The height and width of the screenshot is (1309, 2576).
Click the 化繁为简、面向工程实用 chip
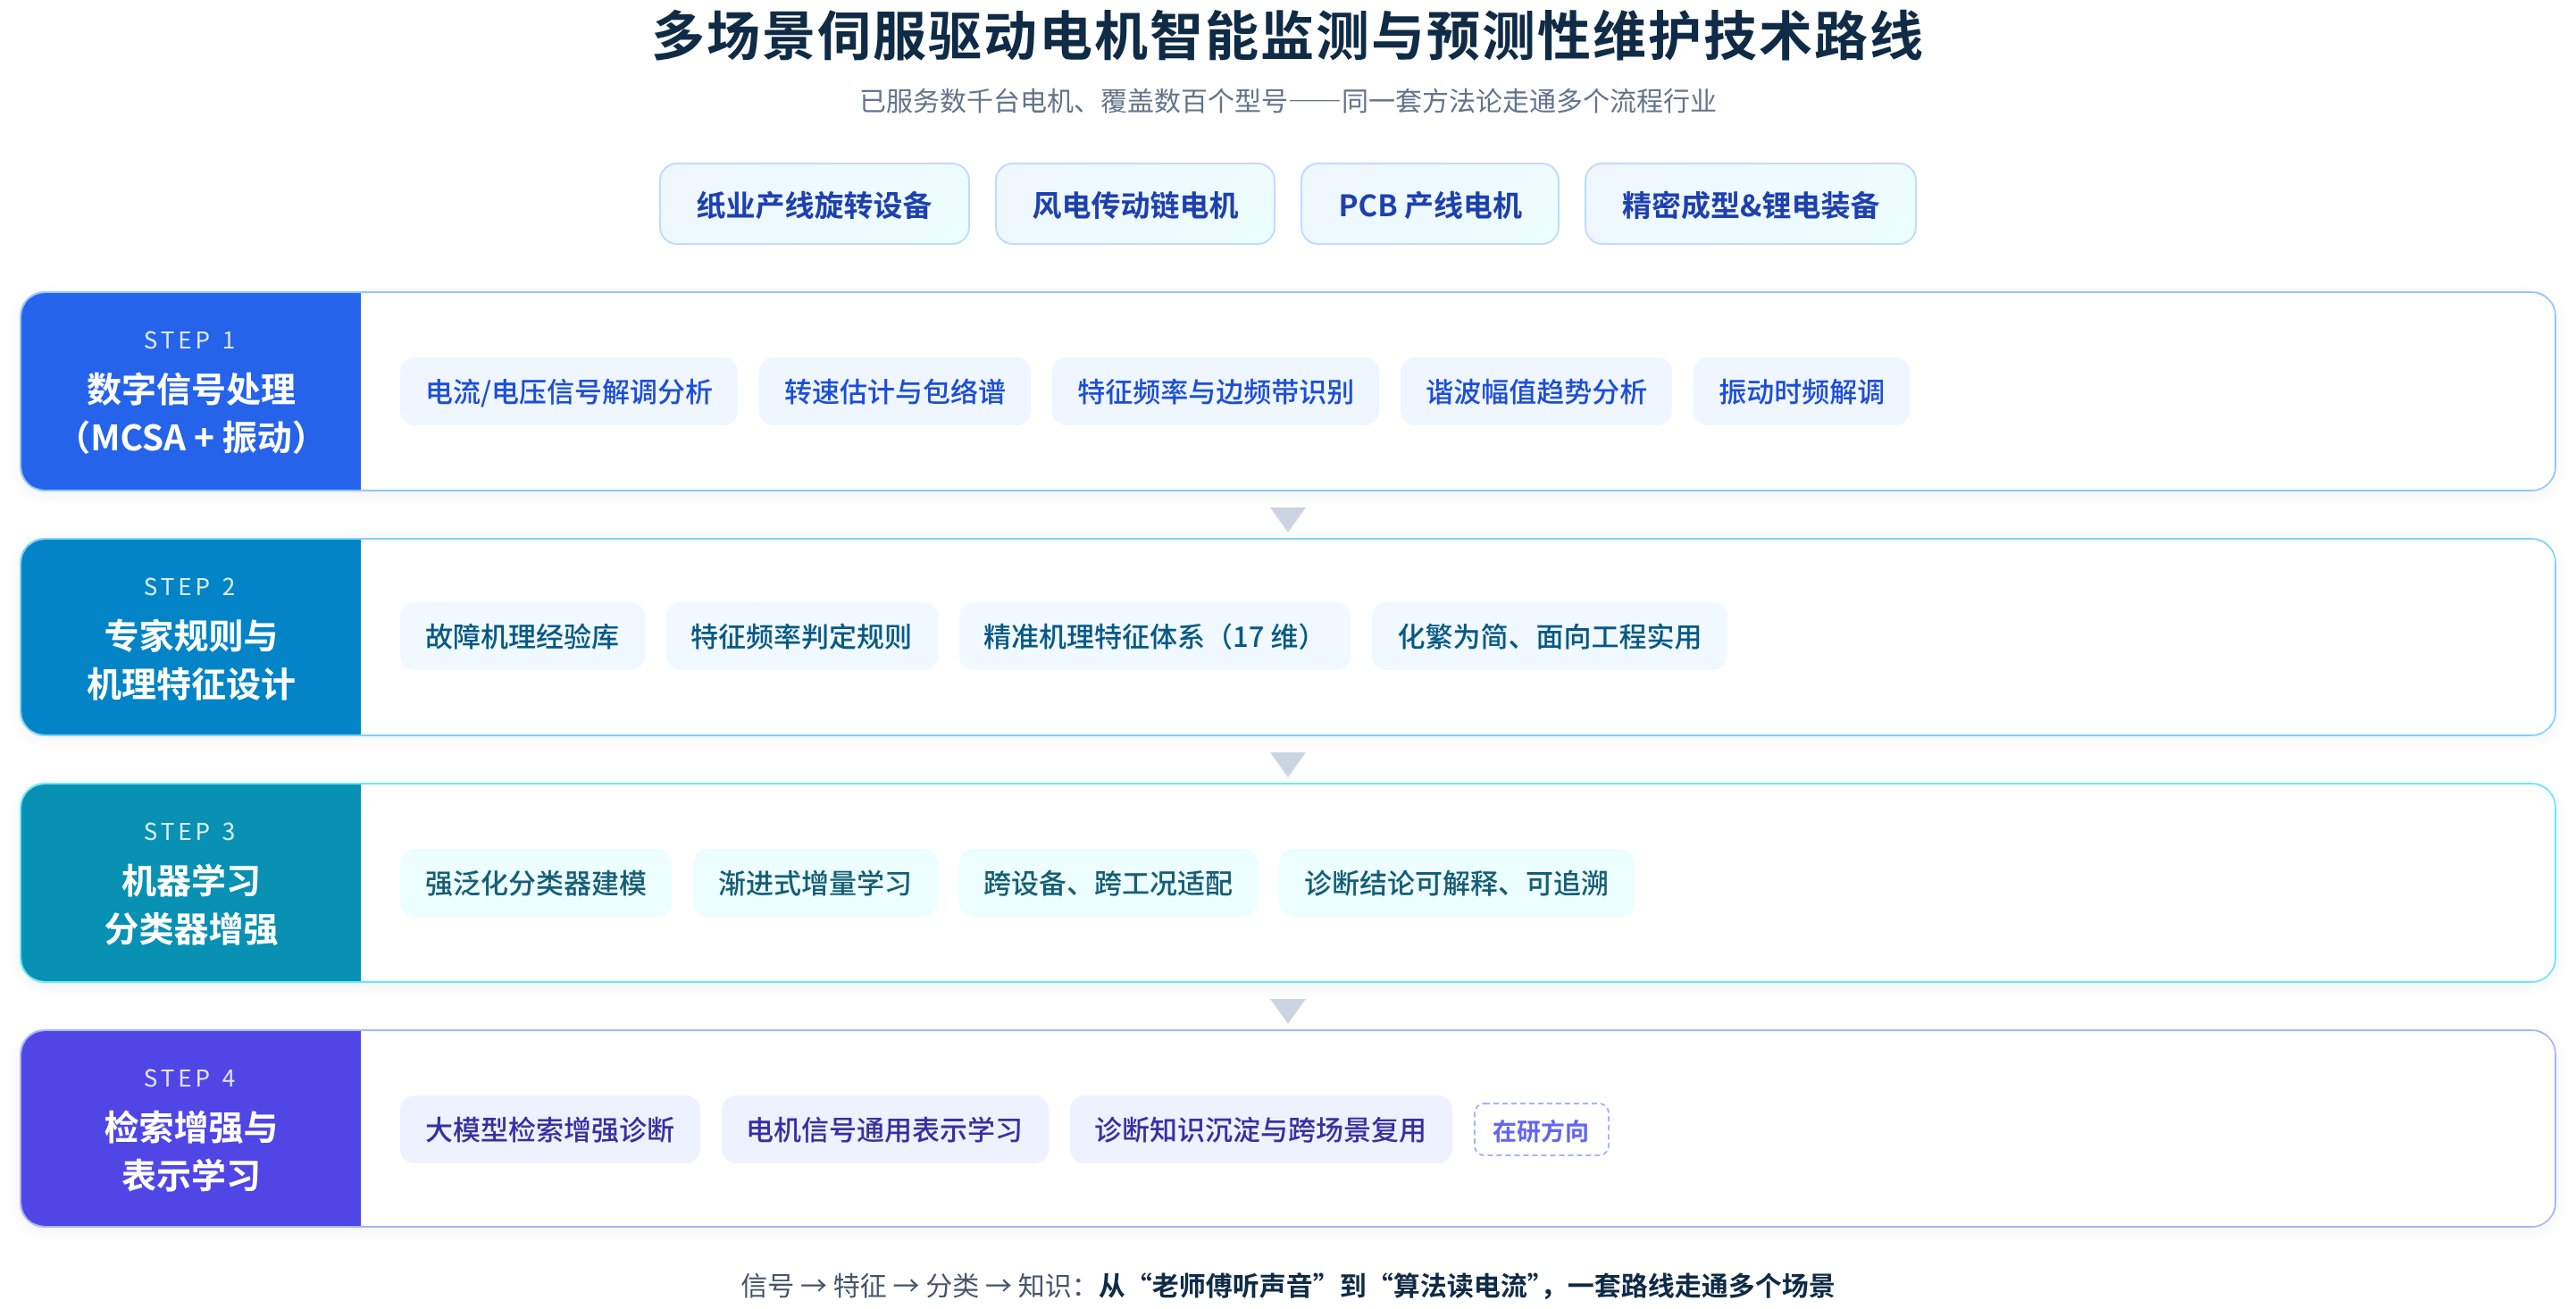pos(1548,636)
